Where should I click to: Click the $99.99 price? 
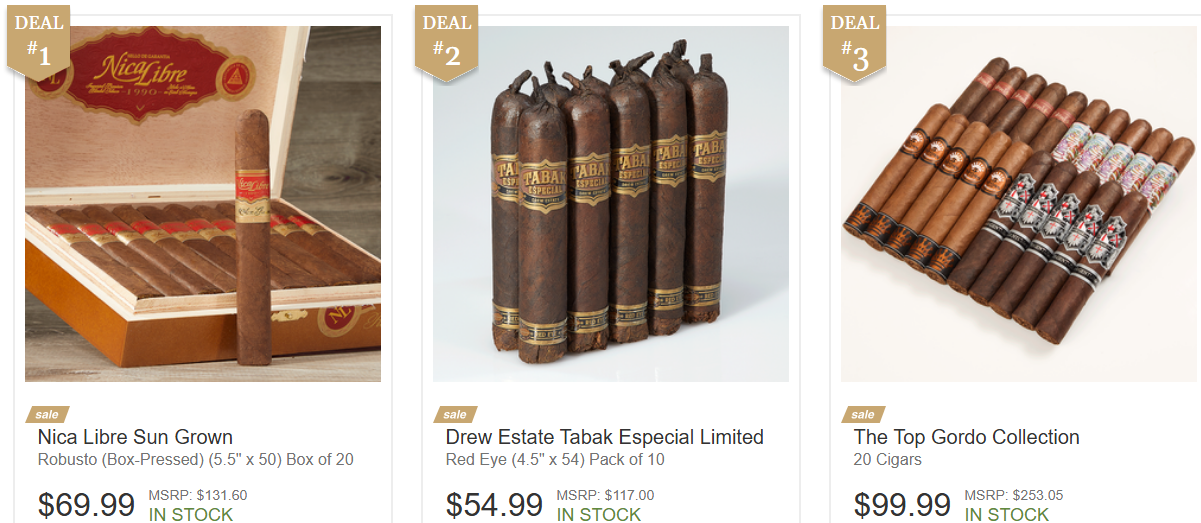[902, 505]
